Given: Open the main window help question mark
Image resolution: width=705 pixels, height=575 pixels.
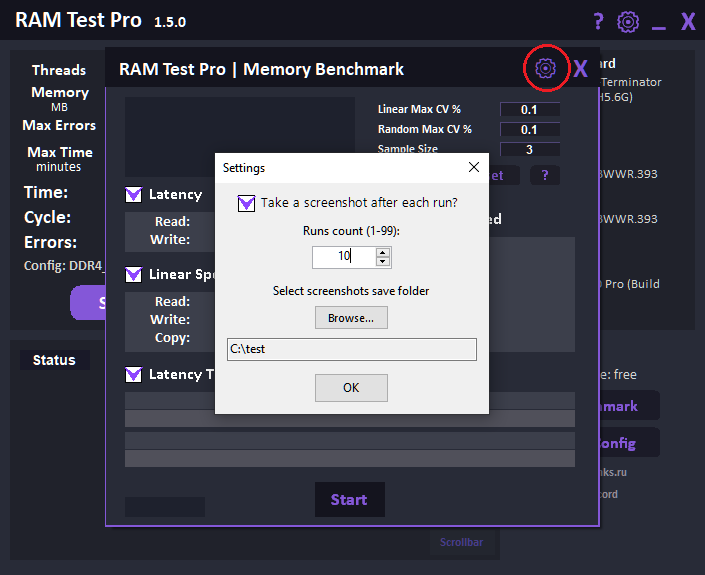Looking at the screenshot, I should (598, 21).
